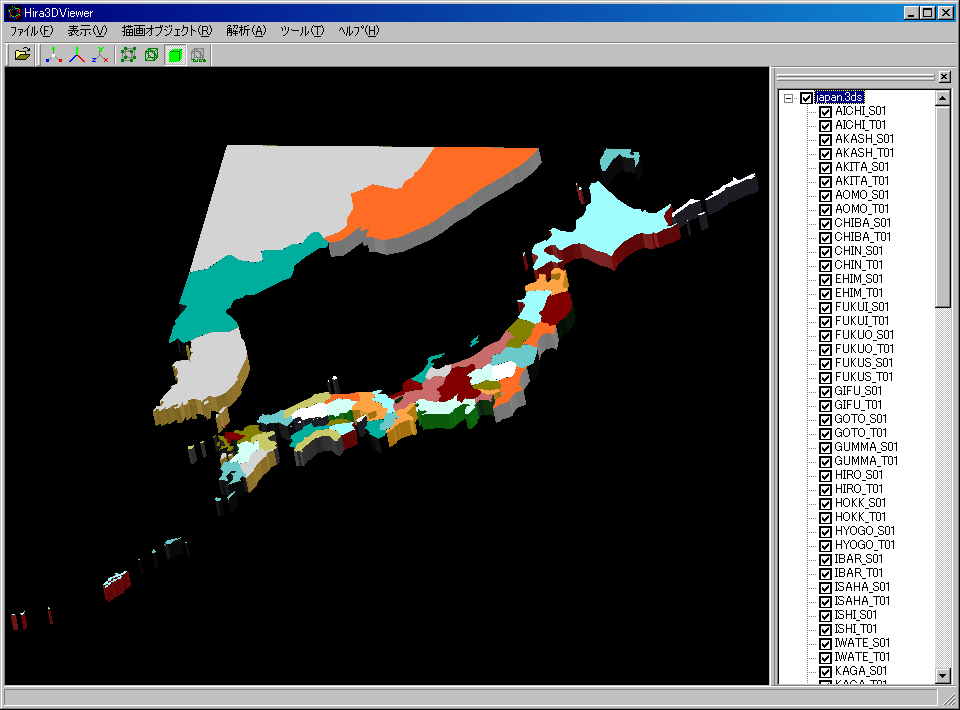Select the ISAHA_T01 tree item label
This screenshot has width=960, height=710.
point(862,601)
